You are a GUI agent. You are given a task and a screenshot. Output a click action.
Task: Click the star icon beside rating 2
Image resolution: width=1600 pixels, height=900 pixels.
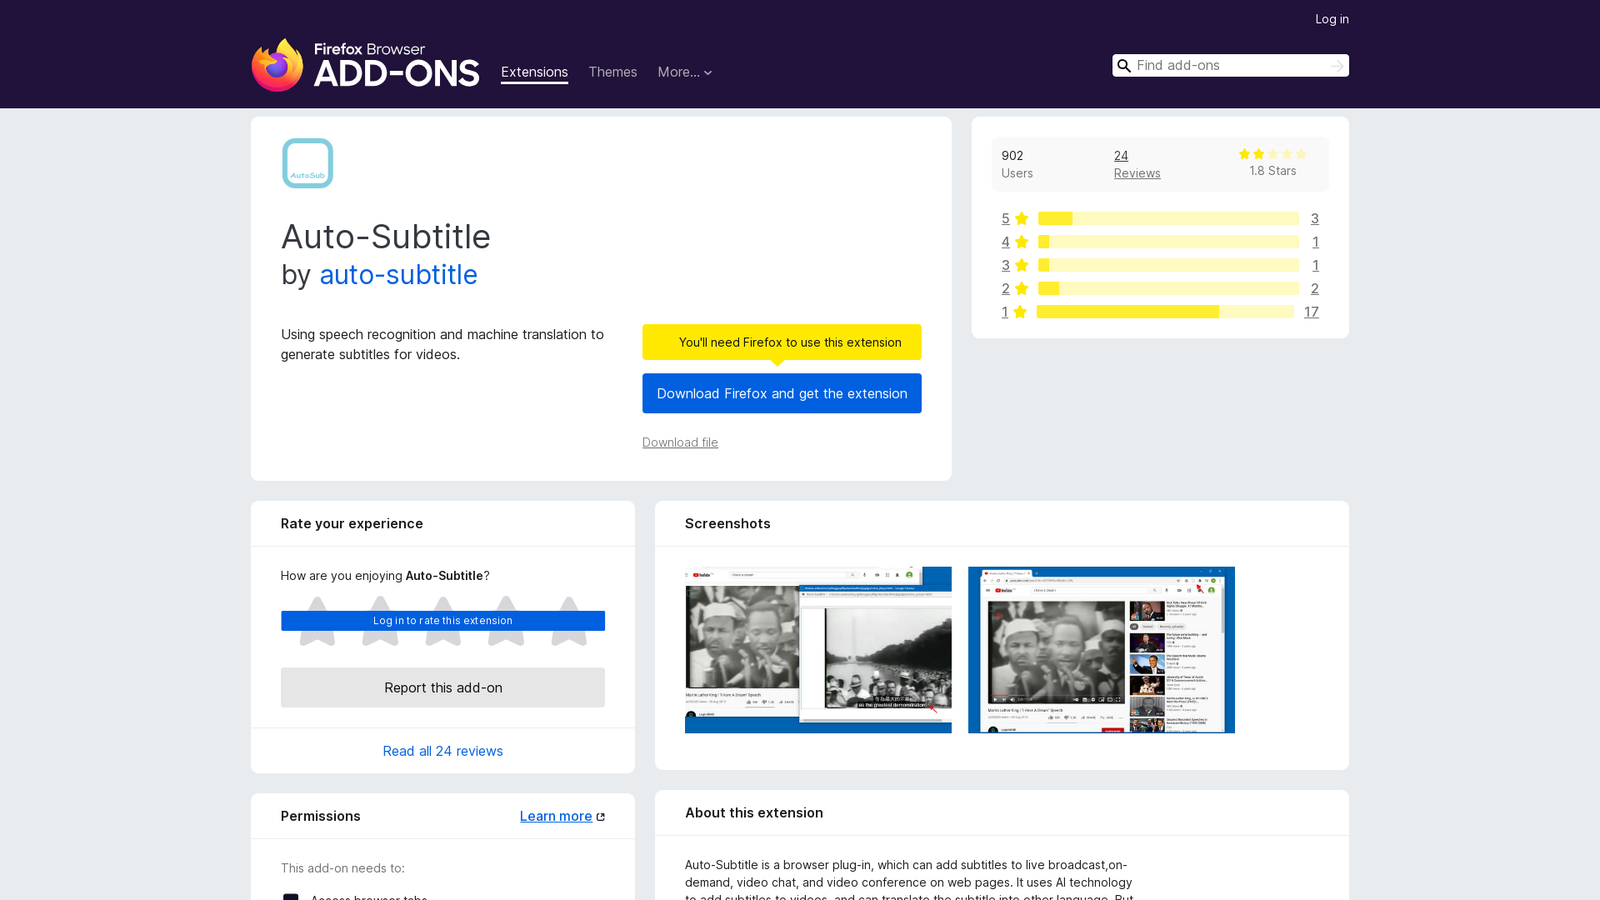click(x=1021, y=289)
